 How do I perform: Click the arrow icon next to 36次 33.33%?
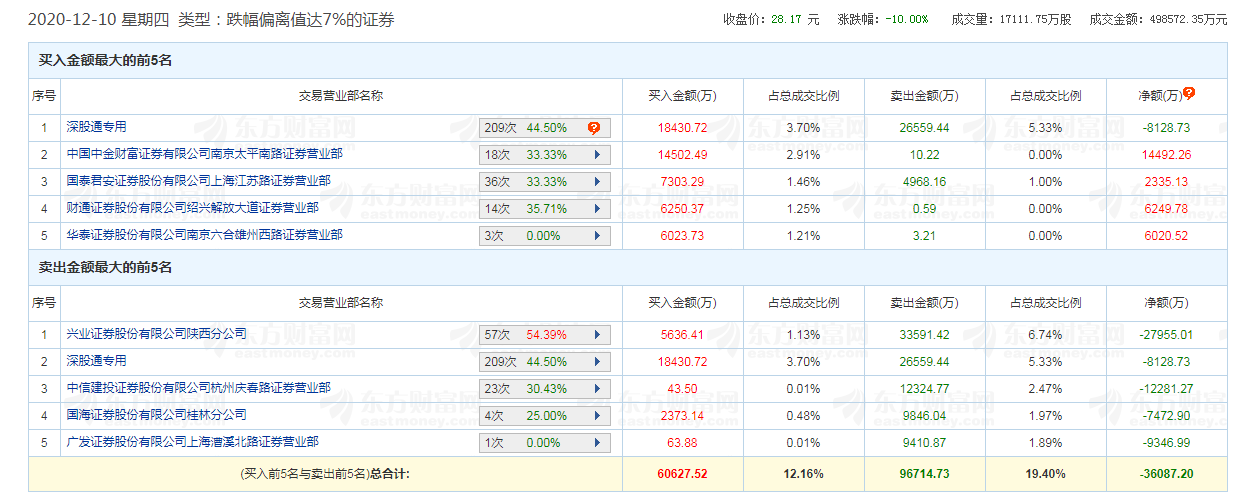(x=597, y=182)
